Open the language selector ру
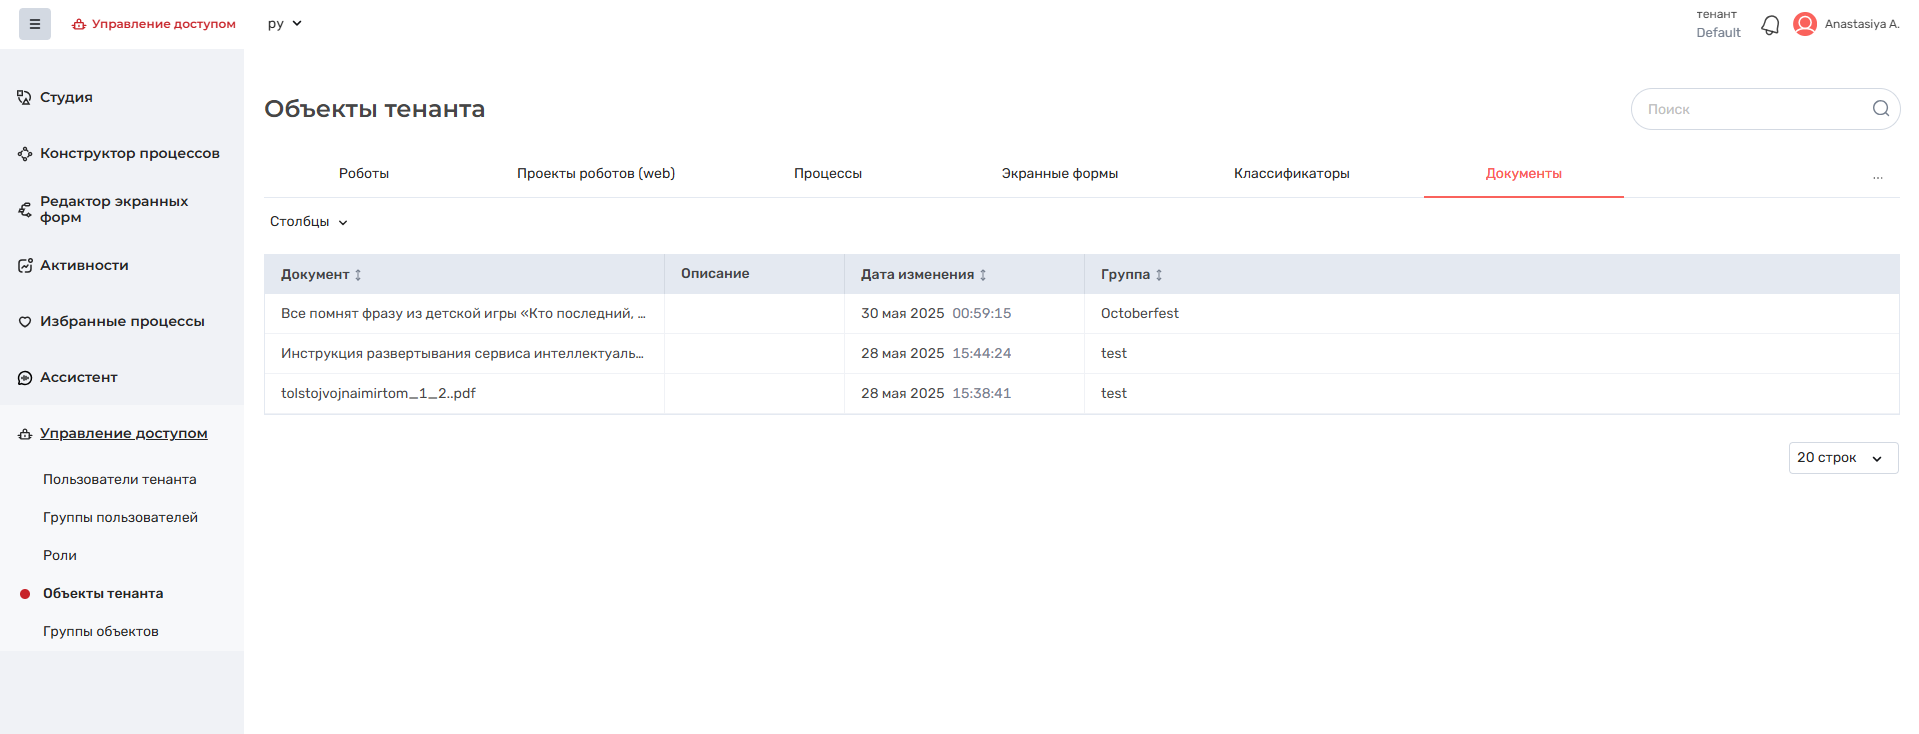The width and height of the screenshot is (1919, 734). (284, 24)
